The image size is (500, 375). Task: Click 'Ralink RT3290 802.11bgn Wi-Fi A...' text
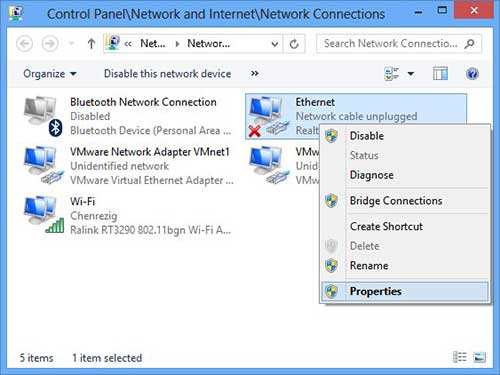150,230
